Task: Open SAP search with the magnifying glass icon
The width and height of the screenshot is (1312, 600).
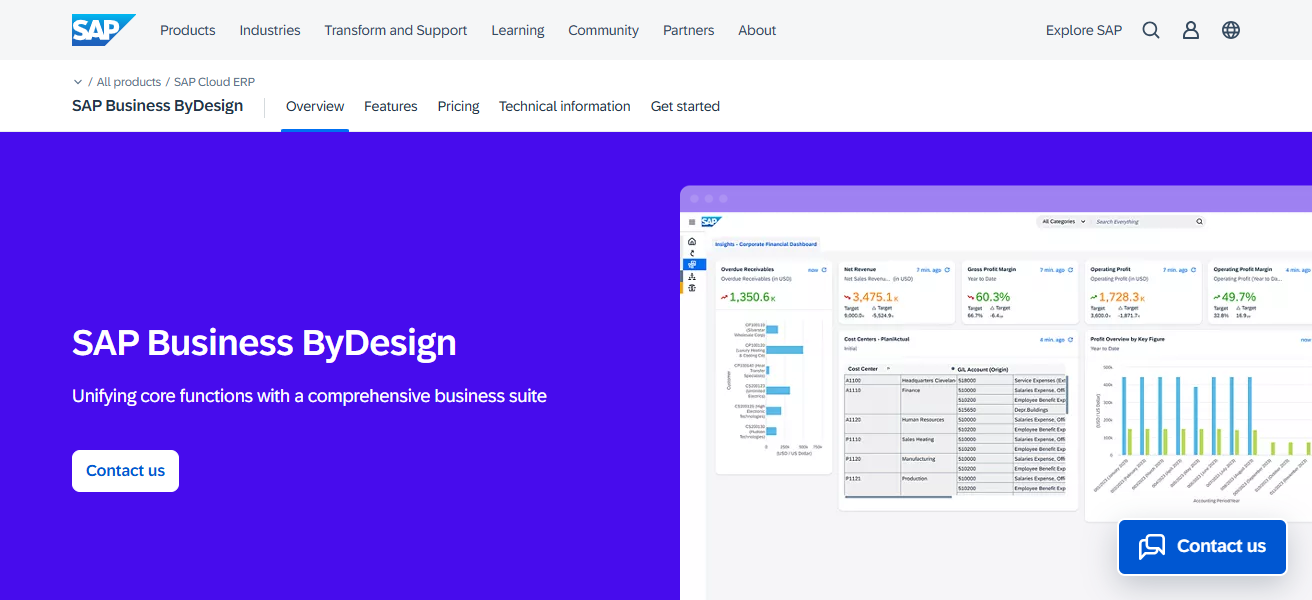Action: point(1150,30)
